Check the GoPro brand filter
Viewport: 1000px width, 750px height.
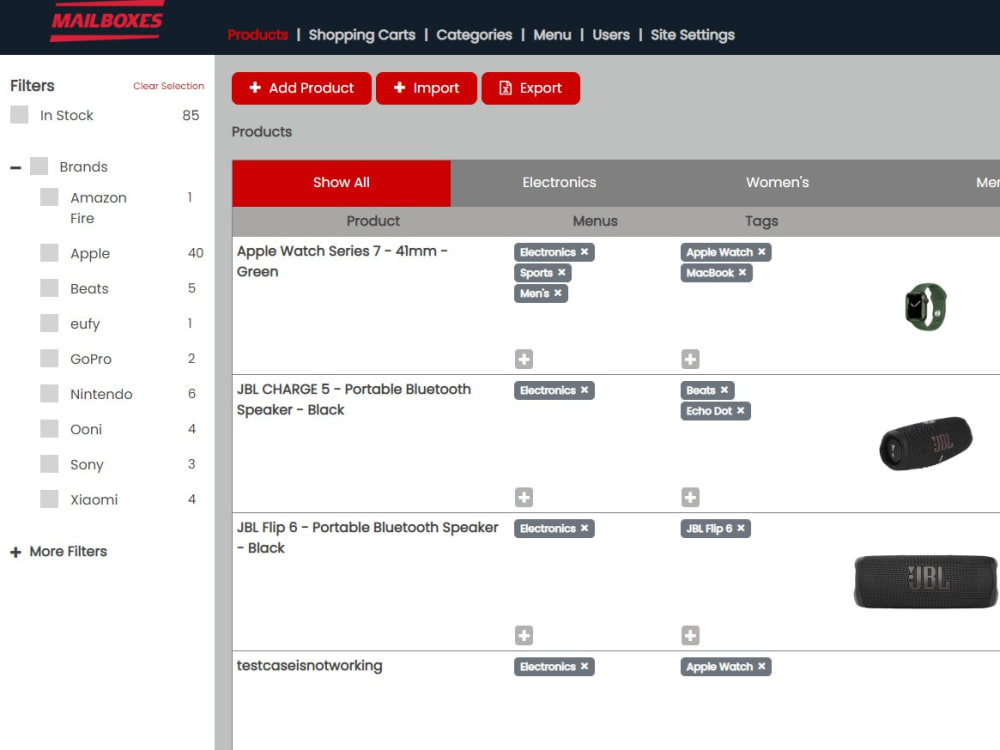[x=49, y=358]
